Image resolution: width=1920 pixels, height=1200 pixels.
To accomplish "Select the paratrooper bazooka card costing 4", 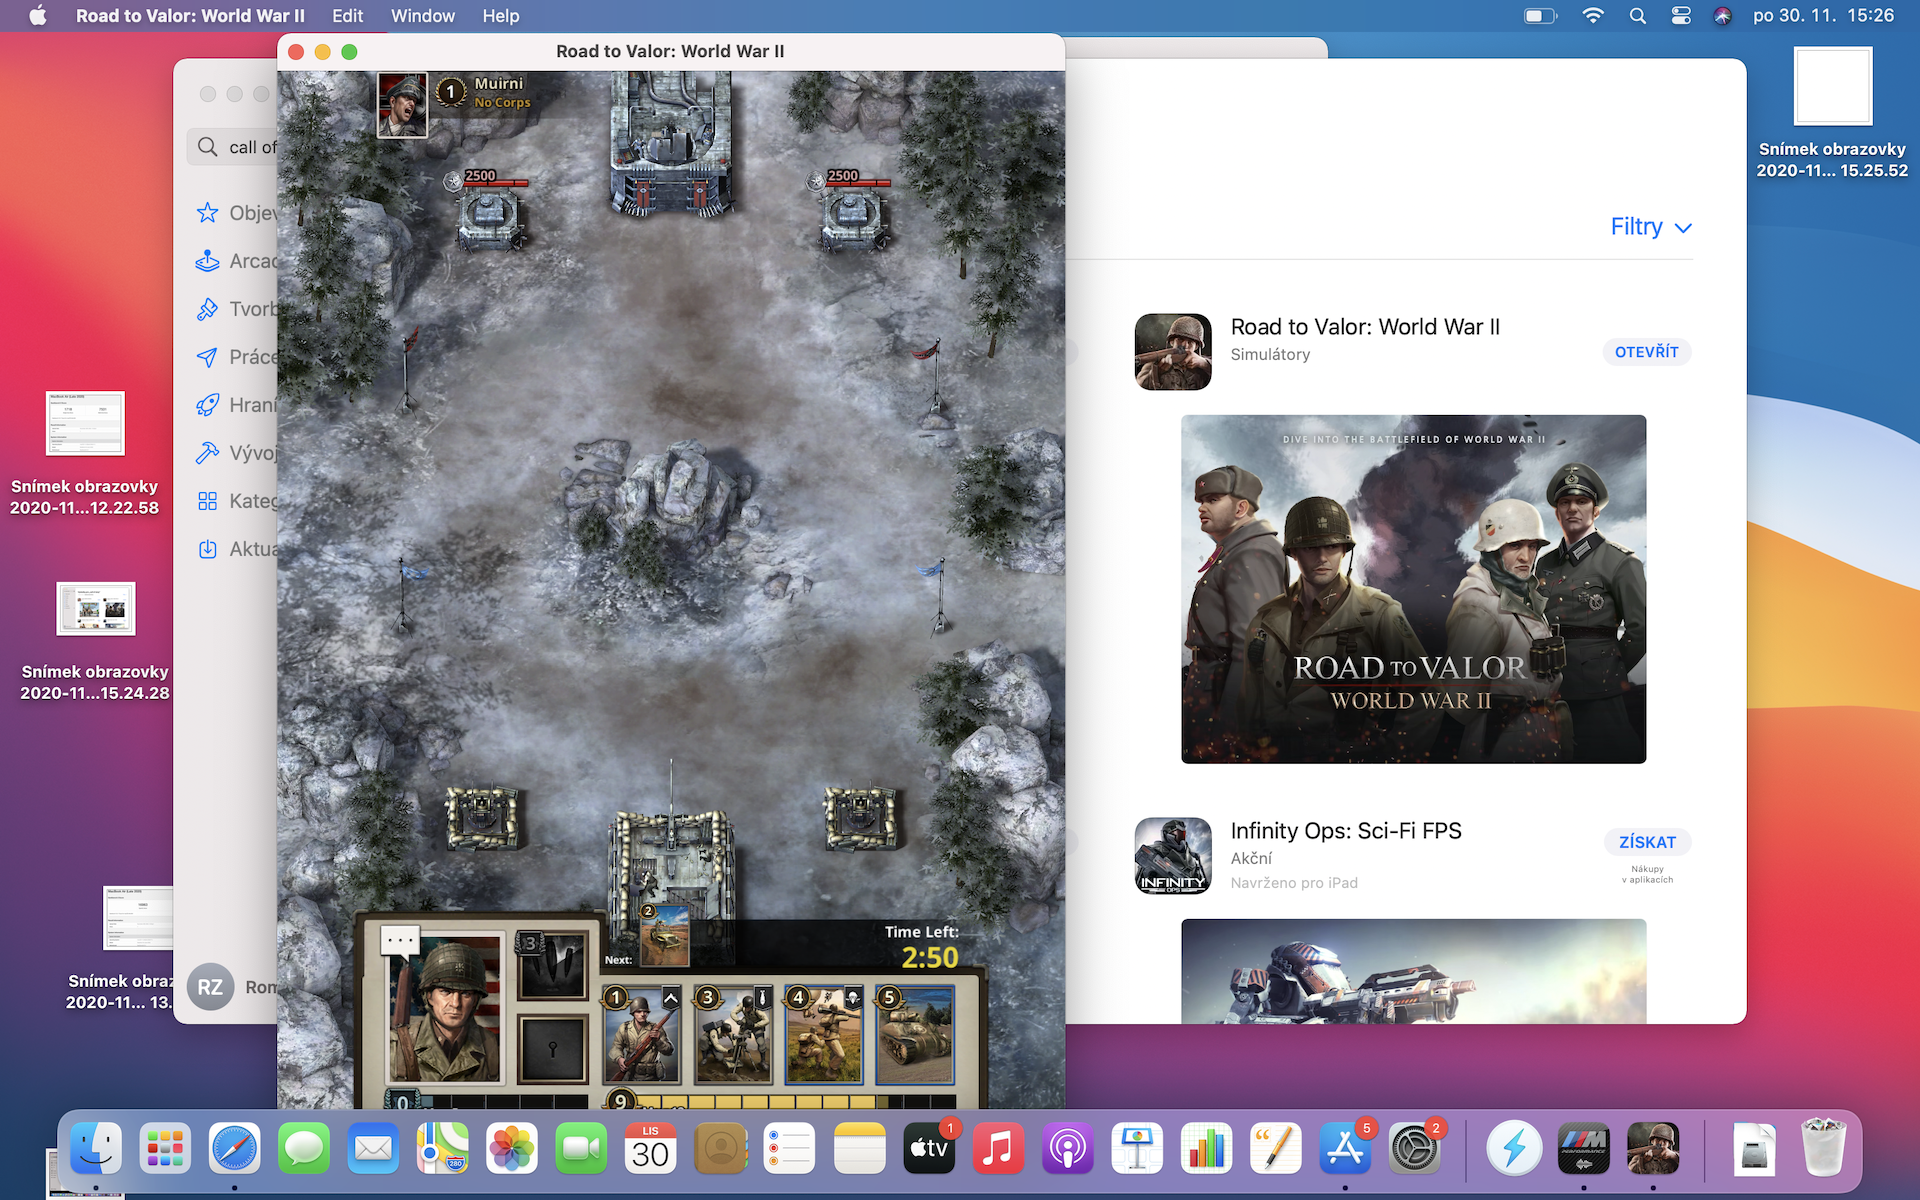I will pos(823,1036).
